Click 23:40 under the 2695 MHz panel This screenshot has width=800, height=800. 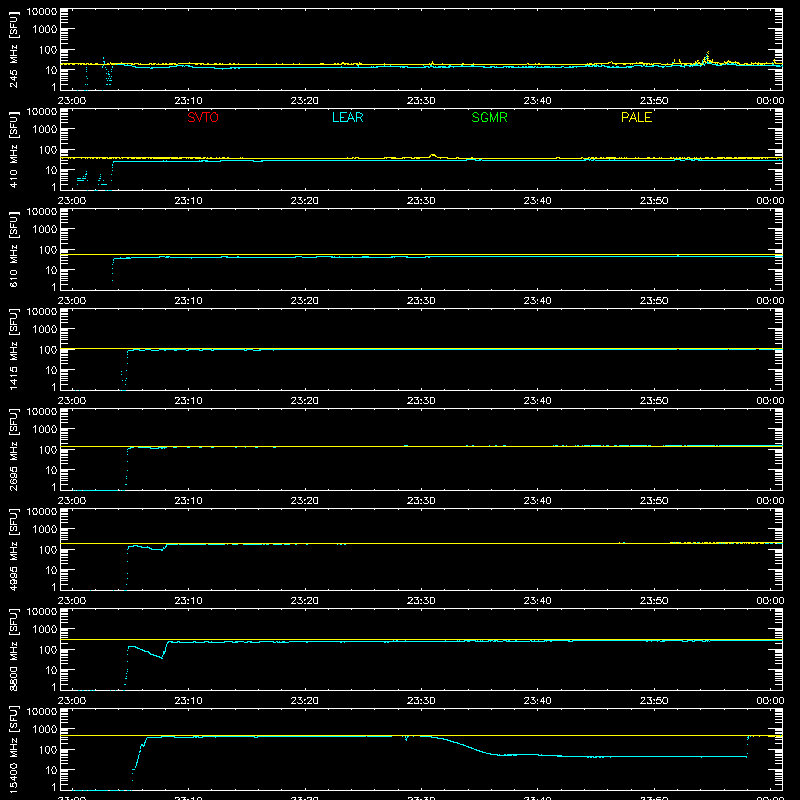(537, 501)
